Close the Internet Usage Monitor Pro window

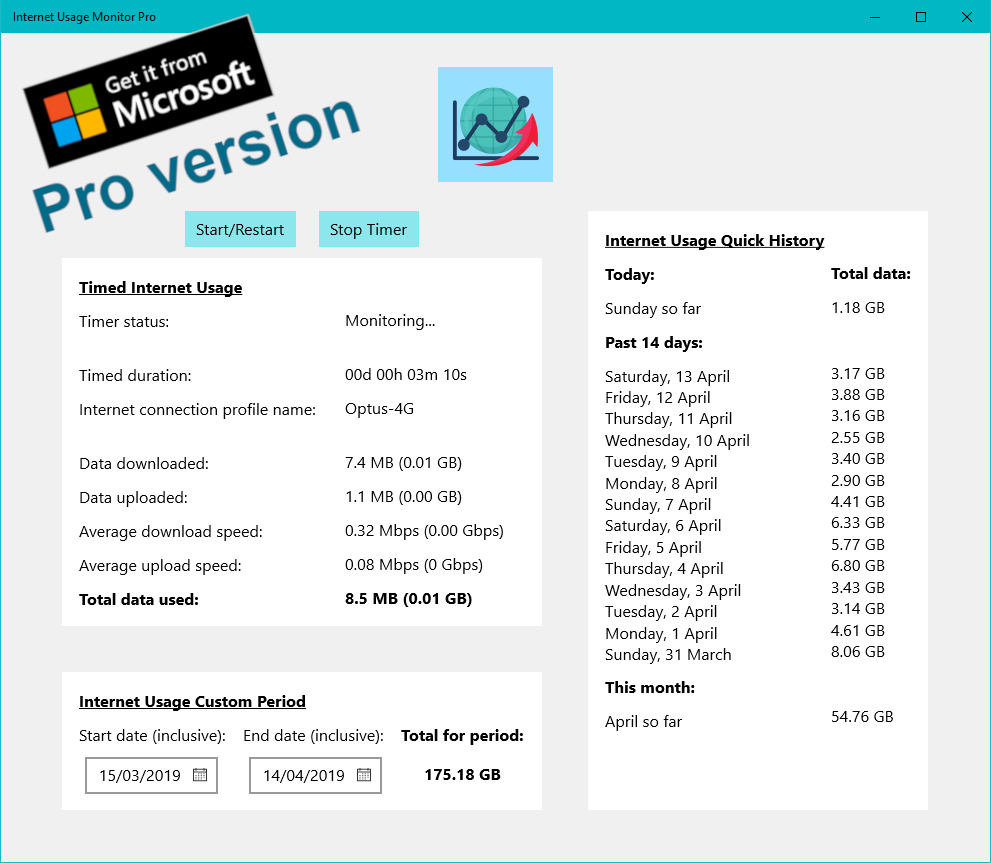click(x=967, y=17)
